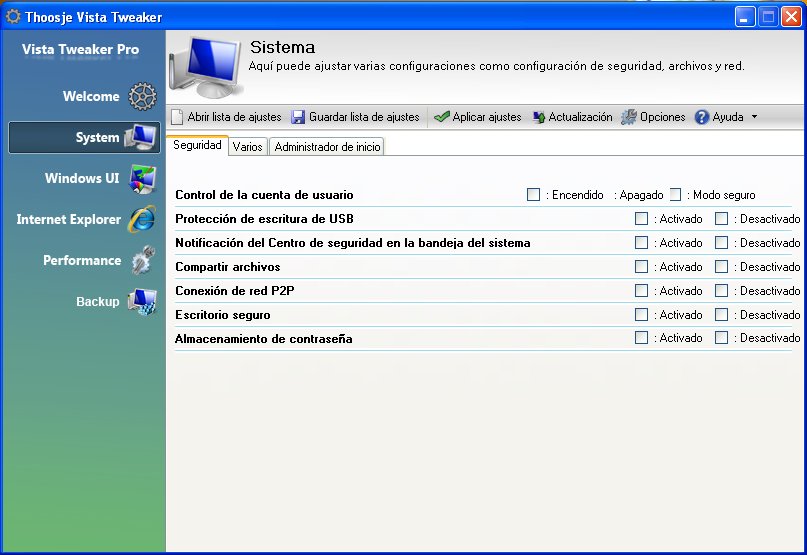
Task: Click the Almacenamiento de contraseña label
Action: tap(264, 339)
